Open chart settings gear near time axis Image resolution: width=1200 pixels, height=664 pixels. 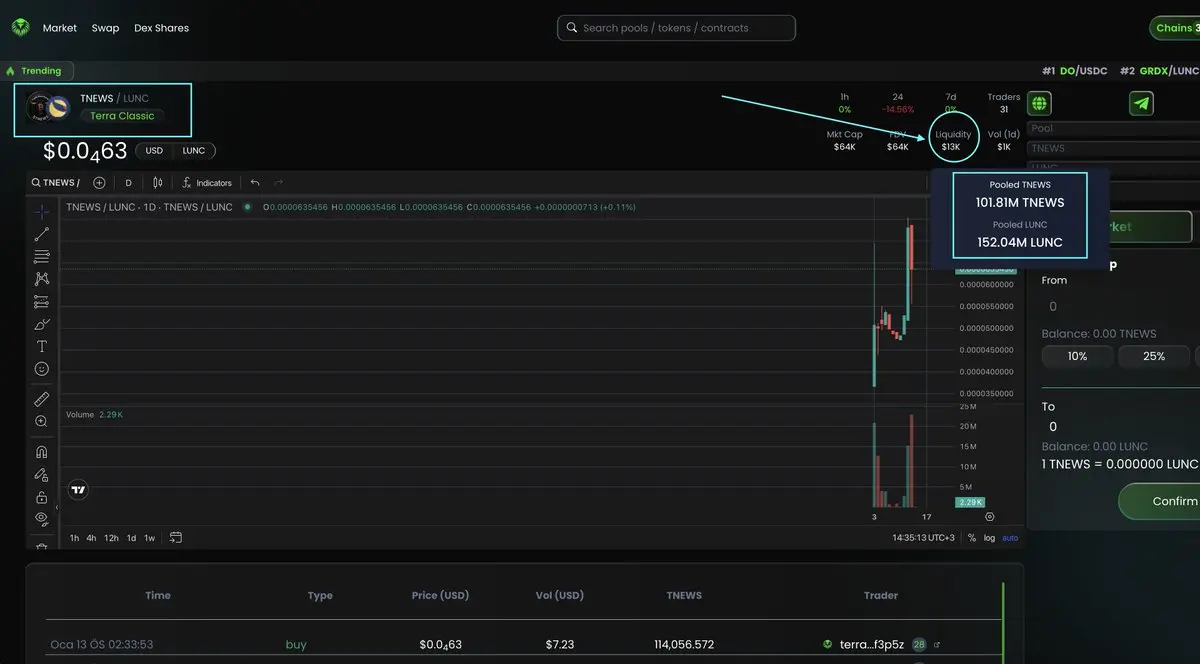coord(990,517)
